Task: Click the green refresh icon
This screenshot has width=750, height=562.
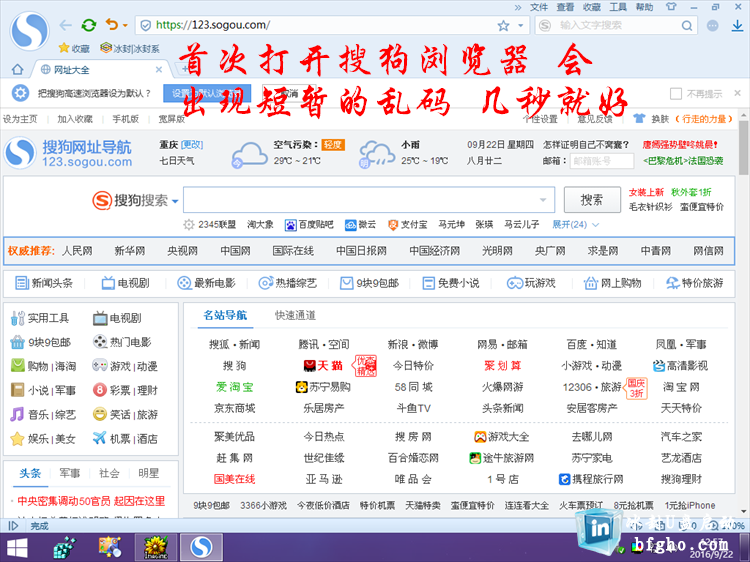Action: [x=89, y=25]
